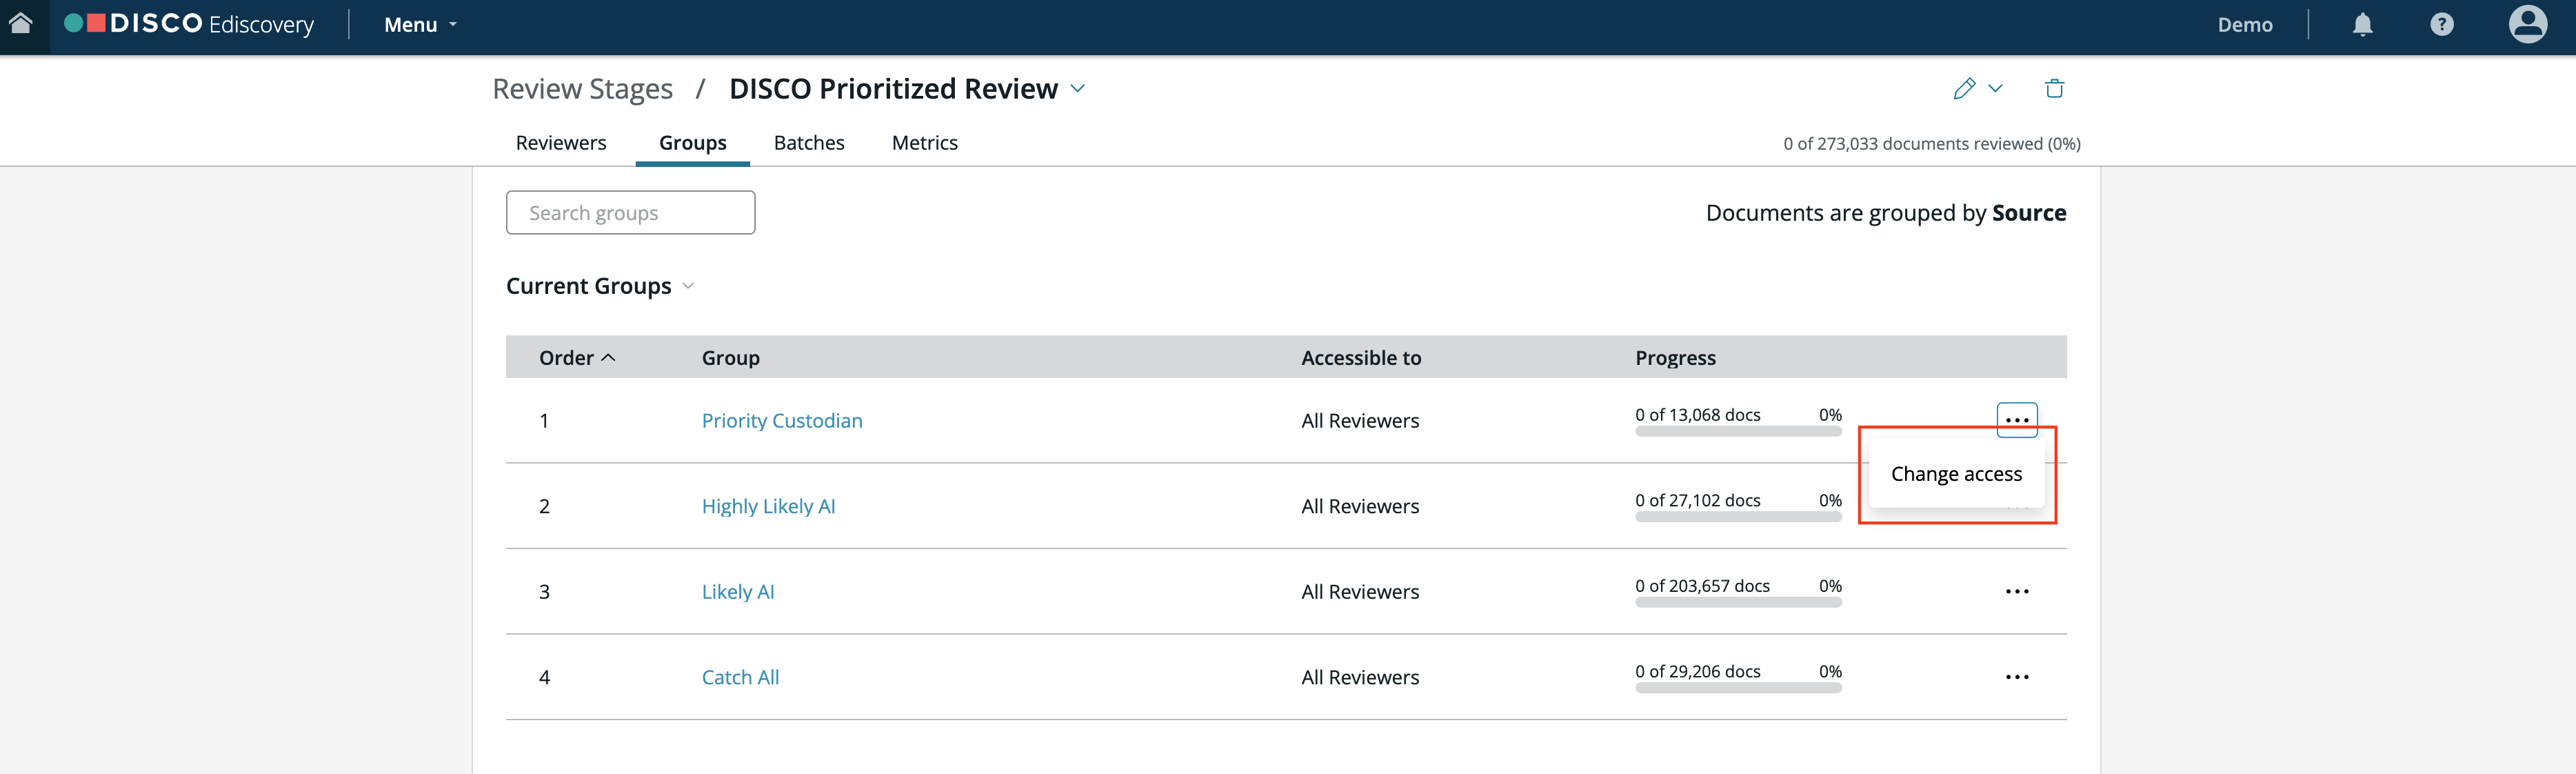Go to the home page icon
The image size is (2576, 774).
[21, 23]
